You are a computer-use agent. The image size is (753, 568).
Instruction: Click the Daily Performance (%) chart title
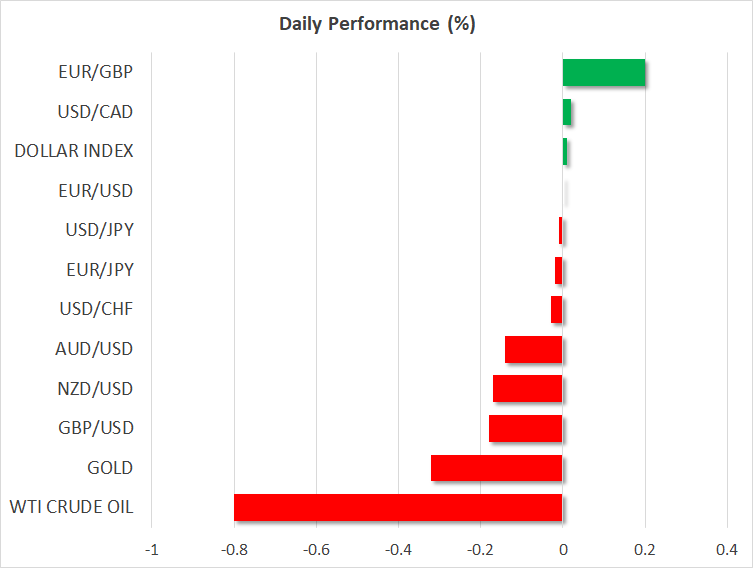point(376,24)
